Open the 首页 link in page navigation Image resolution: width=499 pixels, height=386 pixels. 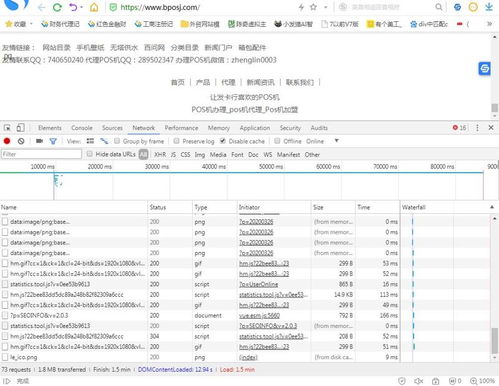point(178,82)
